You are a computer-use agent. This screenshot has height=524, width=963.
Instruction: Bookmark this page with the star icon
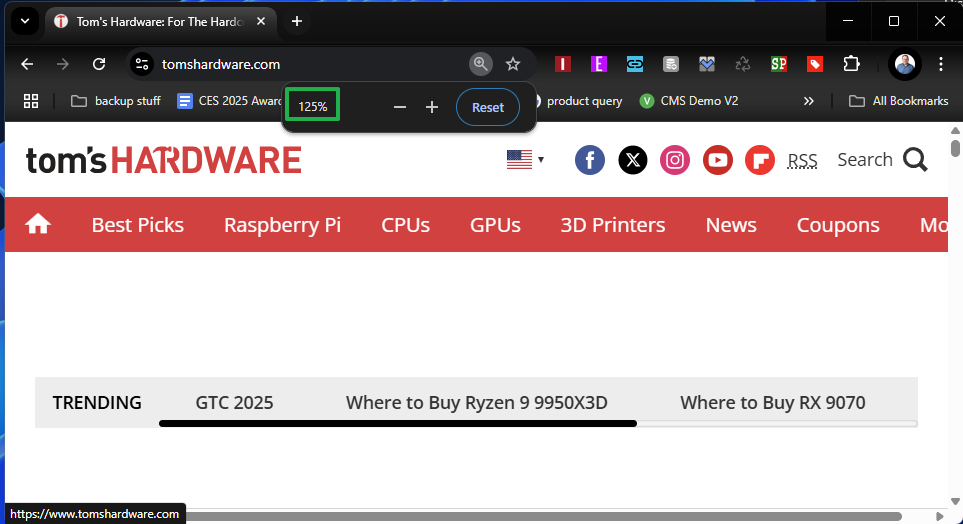tap(513, 64)
